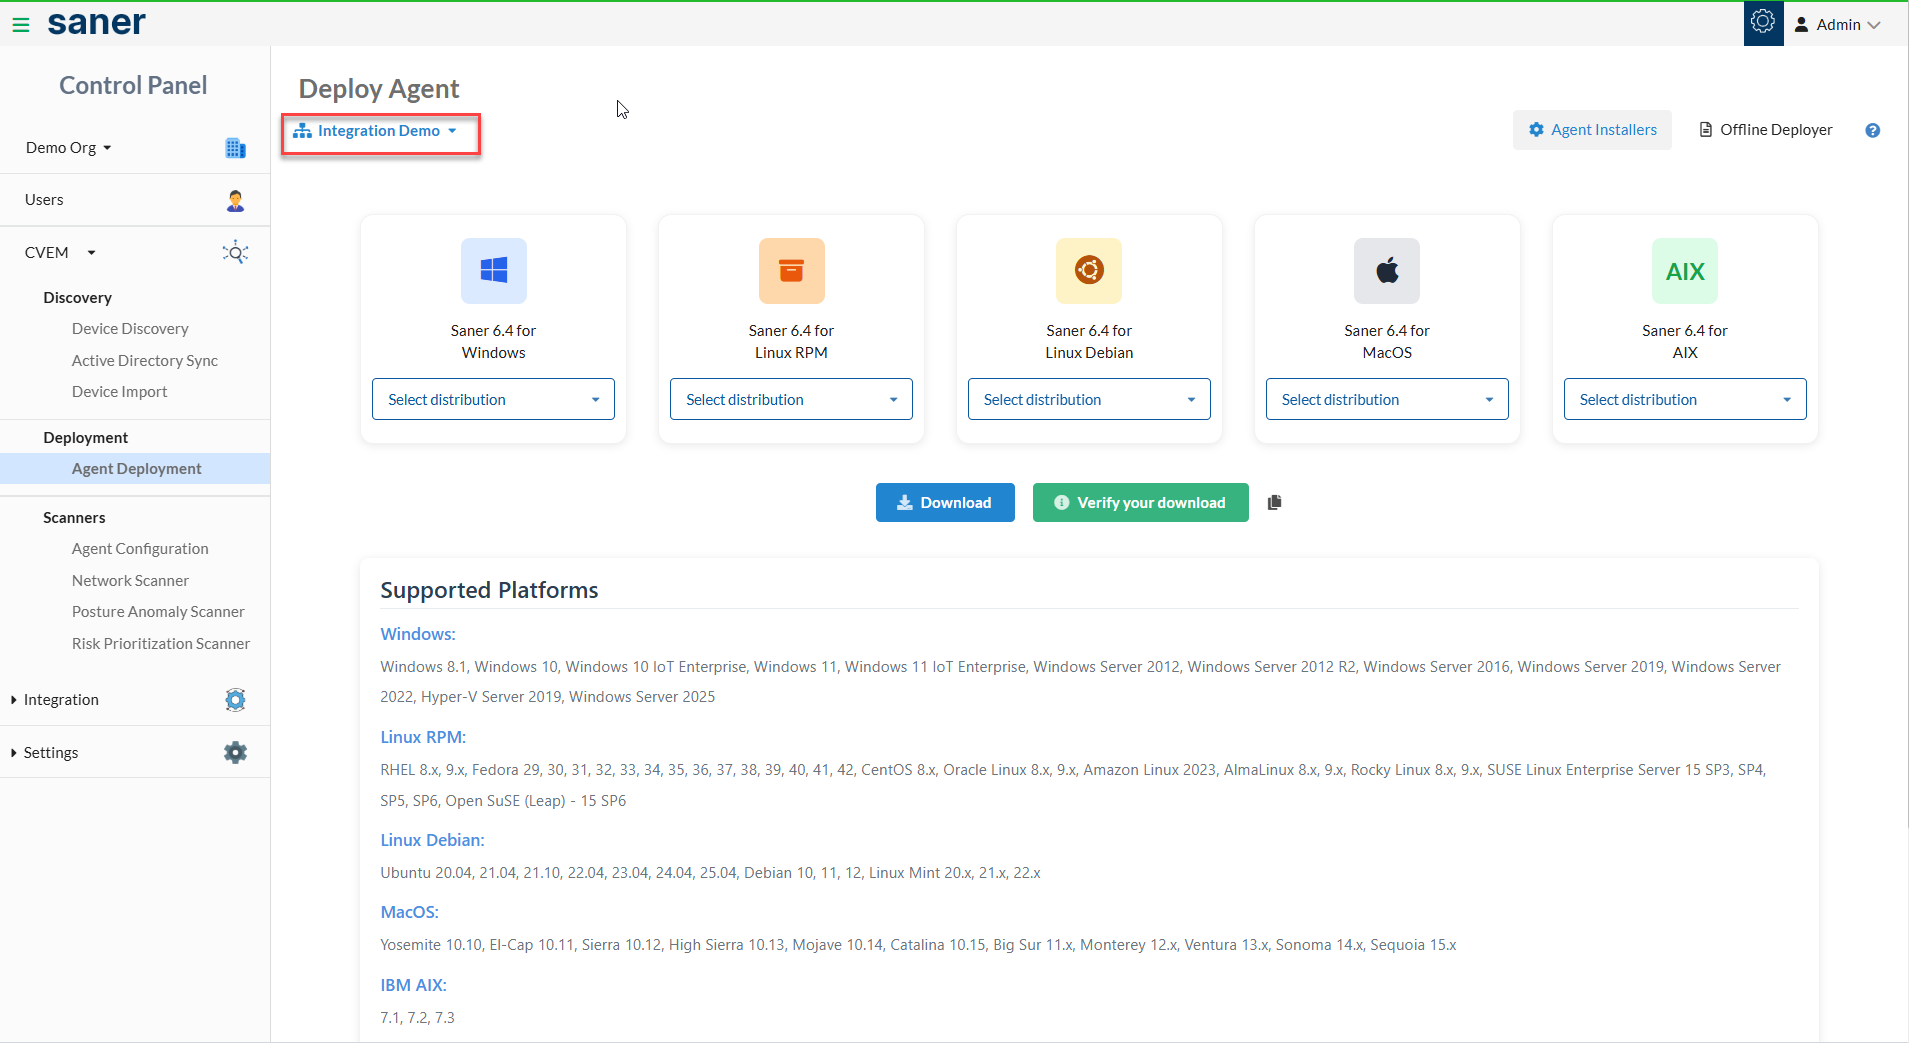The image size is (1909, 1043).
Task: Click the Deploy Agent page title
Action: 379,89
